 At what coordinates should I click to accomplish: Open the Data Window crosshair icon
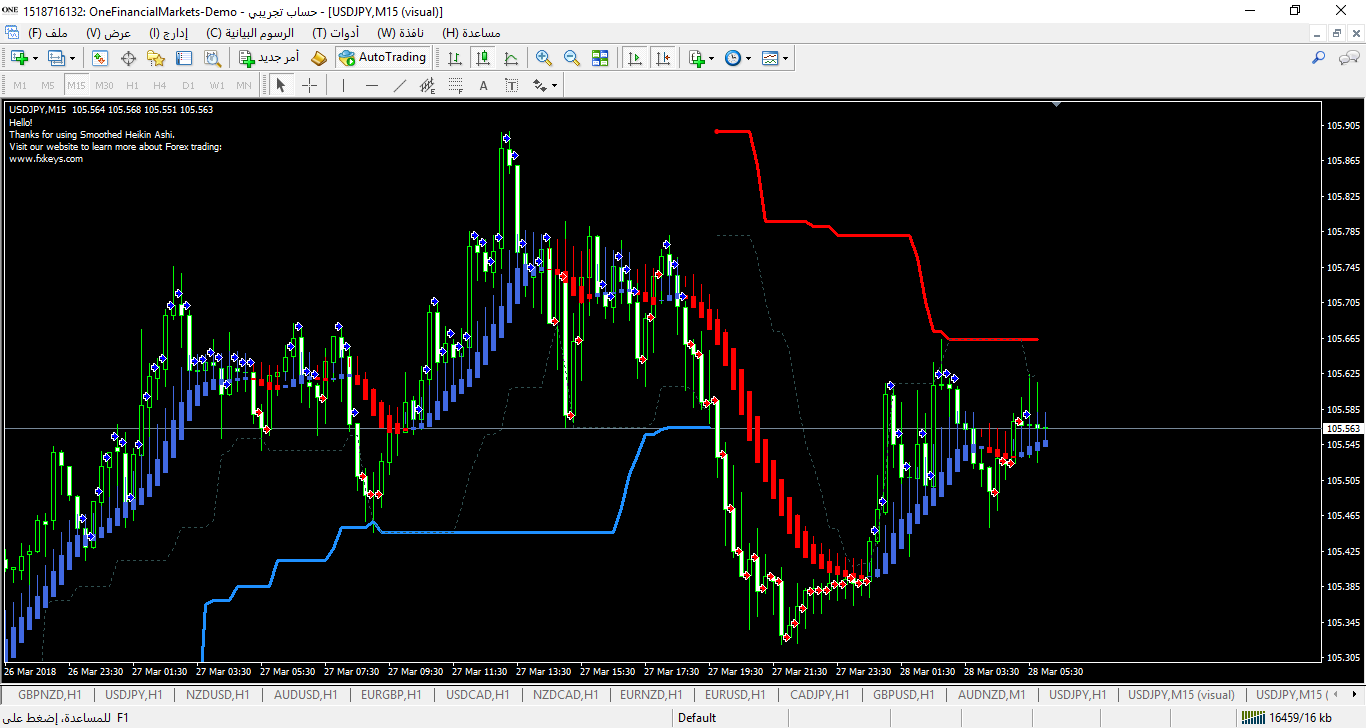pyautogui.click(x=128, y=58)
